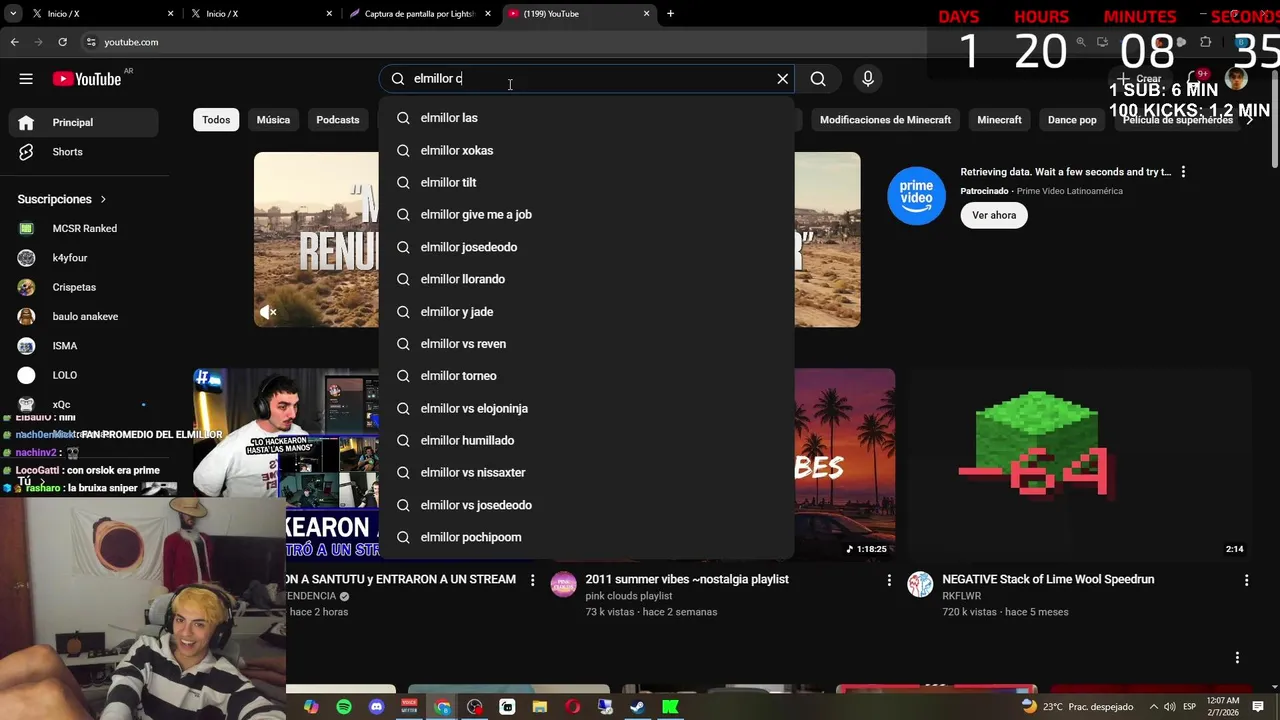Open options for NEGATIVE Stack video
1280x720 pixels.
[x=1246, y=580]
